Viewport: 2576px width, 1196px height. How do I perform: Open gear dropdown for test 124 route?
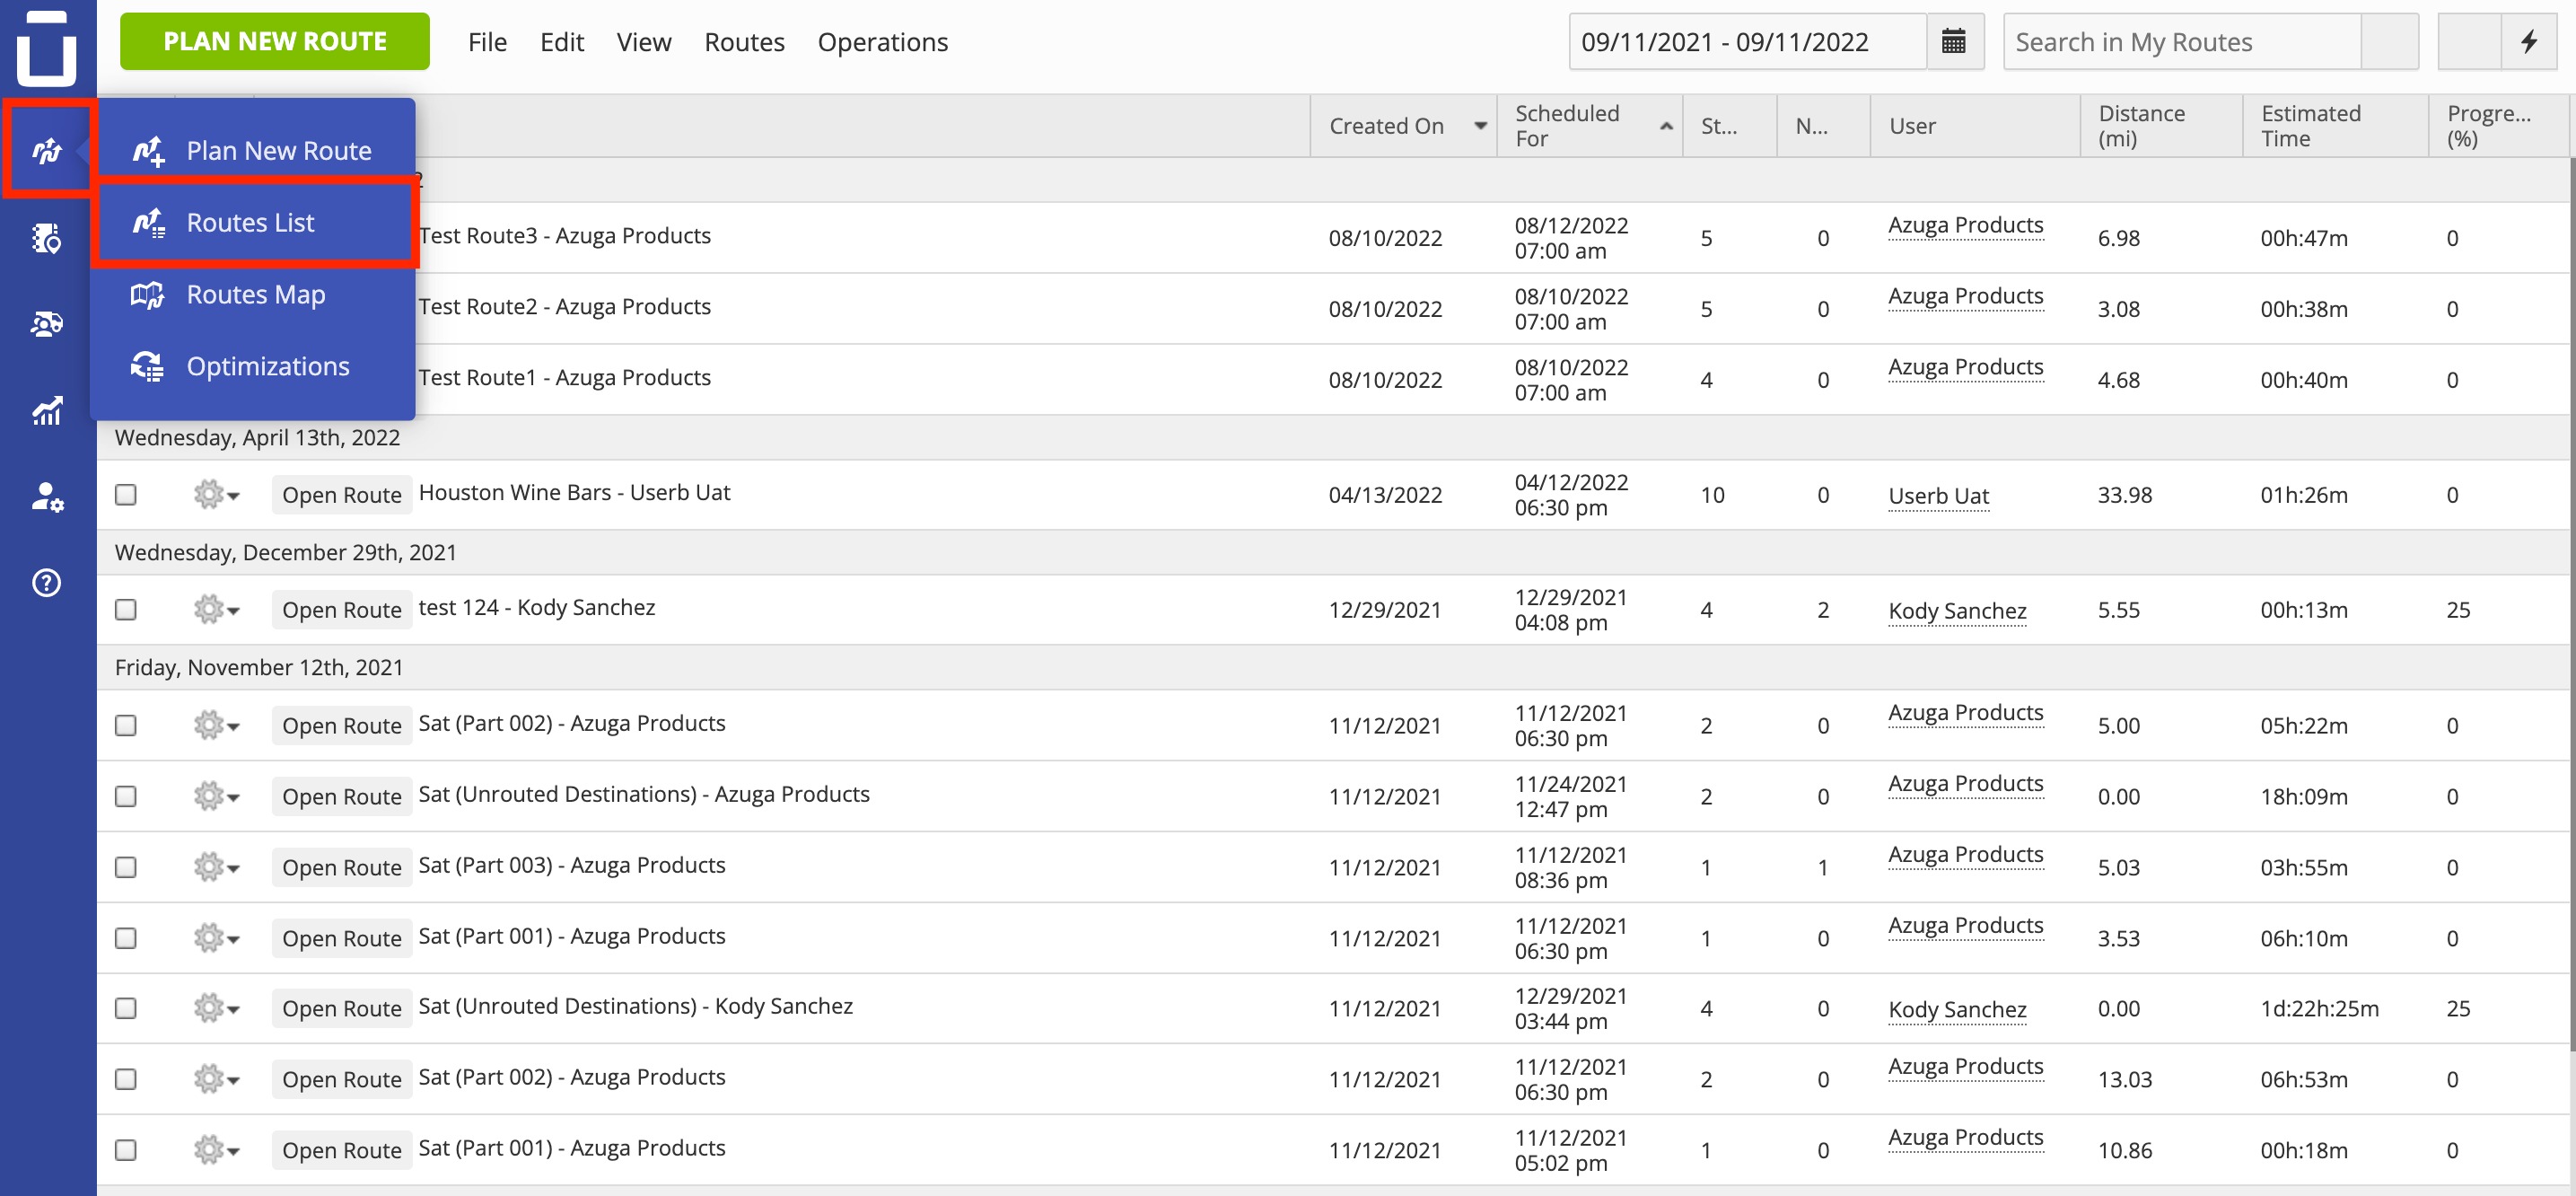click(x=217, y=610)
